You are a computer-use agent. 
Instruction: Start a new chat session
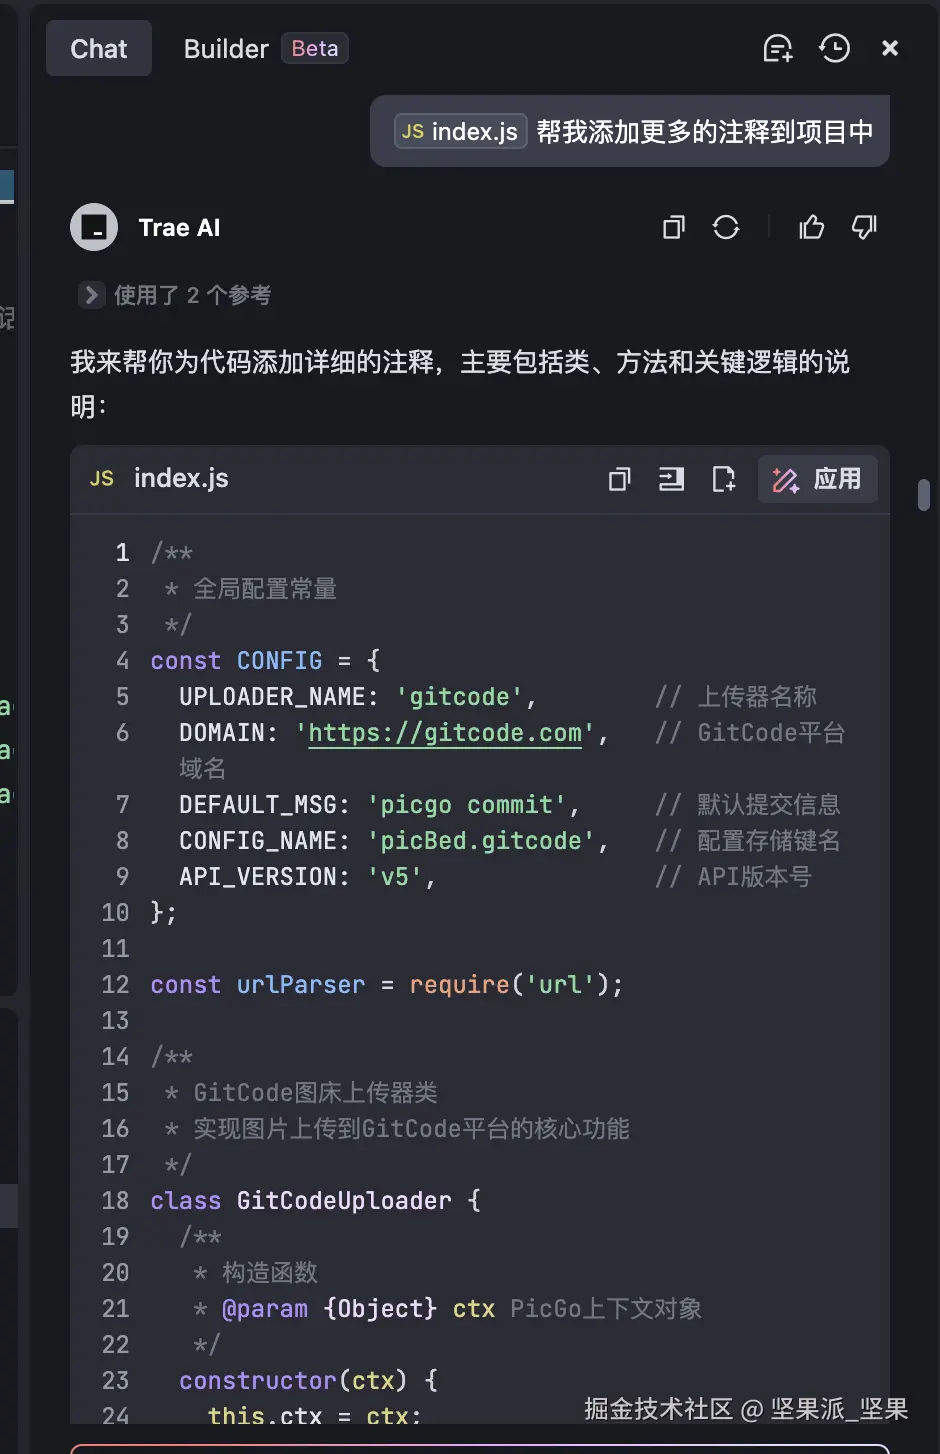click(x=777, y=48)
